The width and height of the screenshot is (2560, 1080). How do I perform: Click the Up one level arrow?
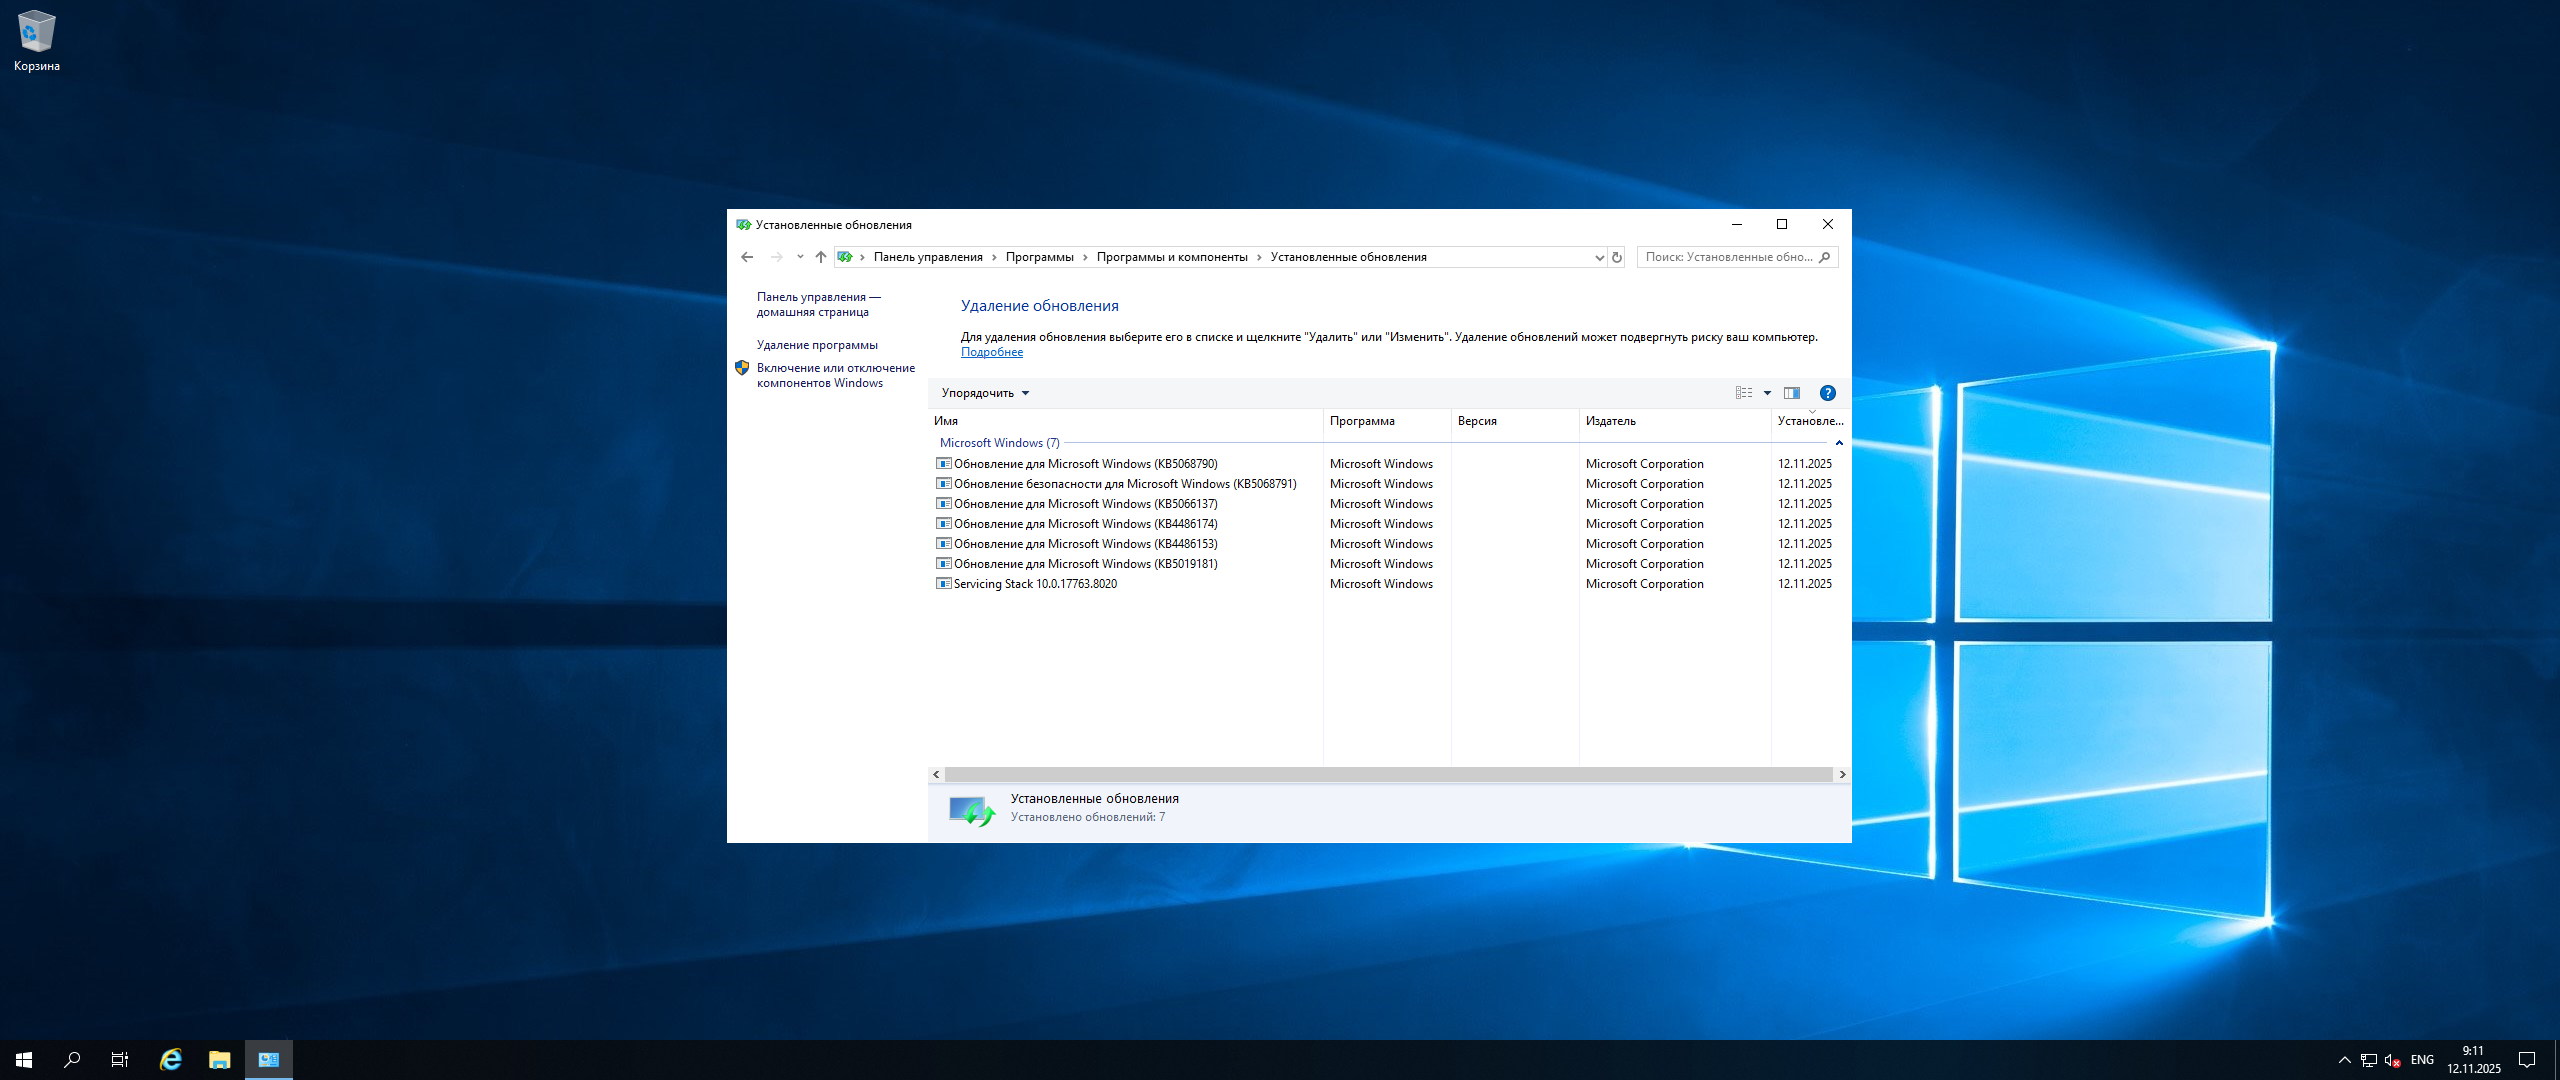[821, 257]
